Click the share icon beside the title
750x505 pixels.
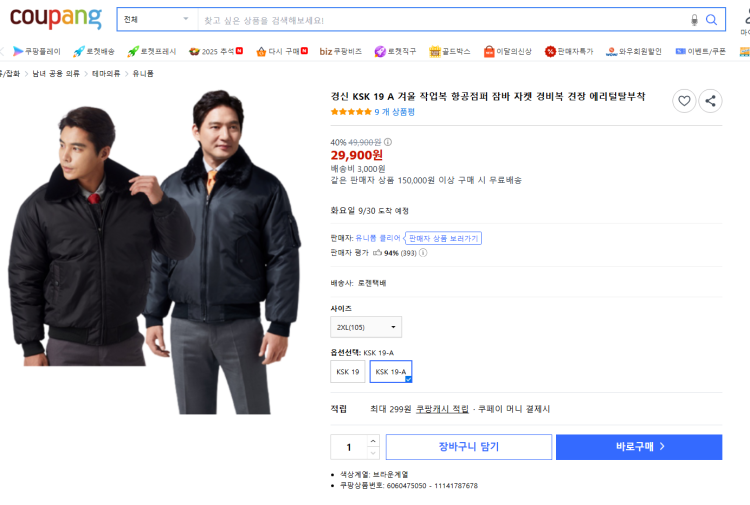710,101
